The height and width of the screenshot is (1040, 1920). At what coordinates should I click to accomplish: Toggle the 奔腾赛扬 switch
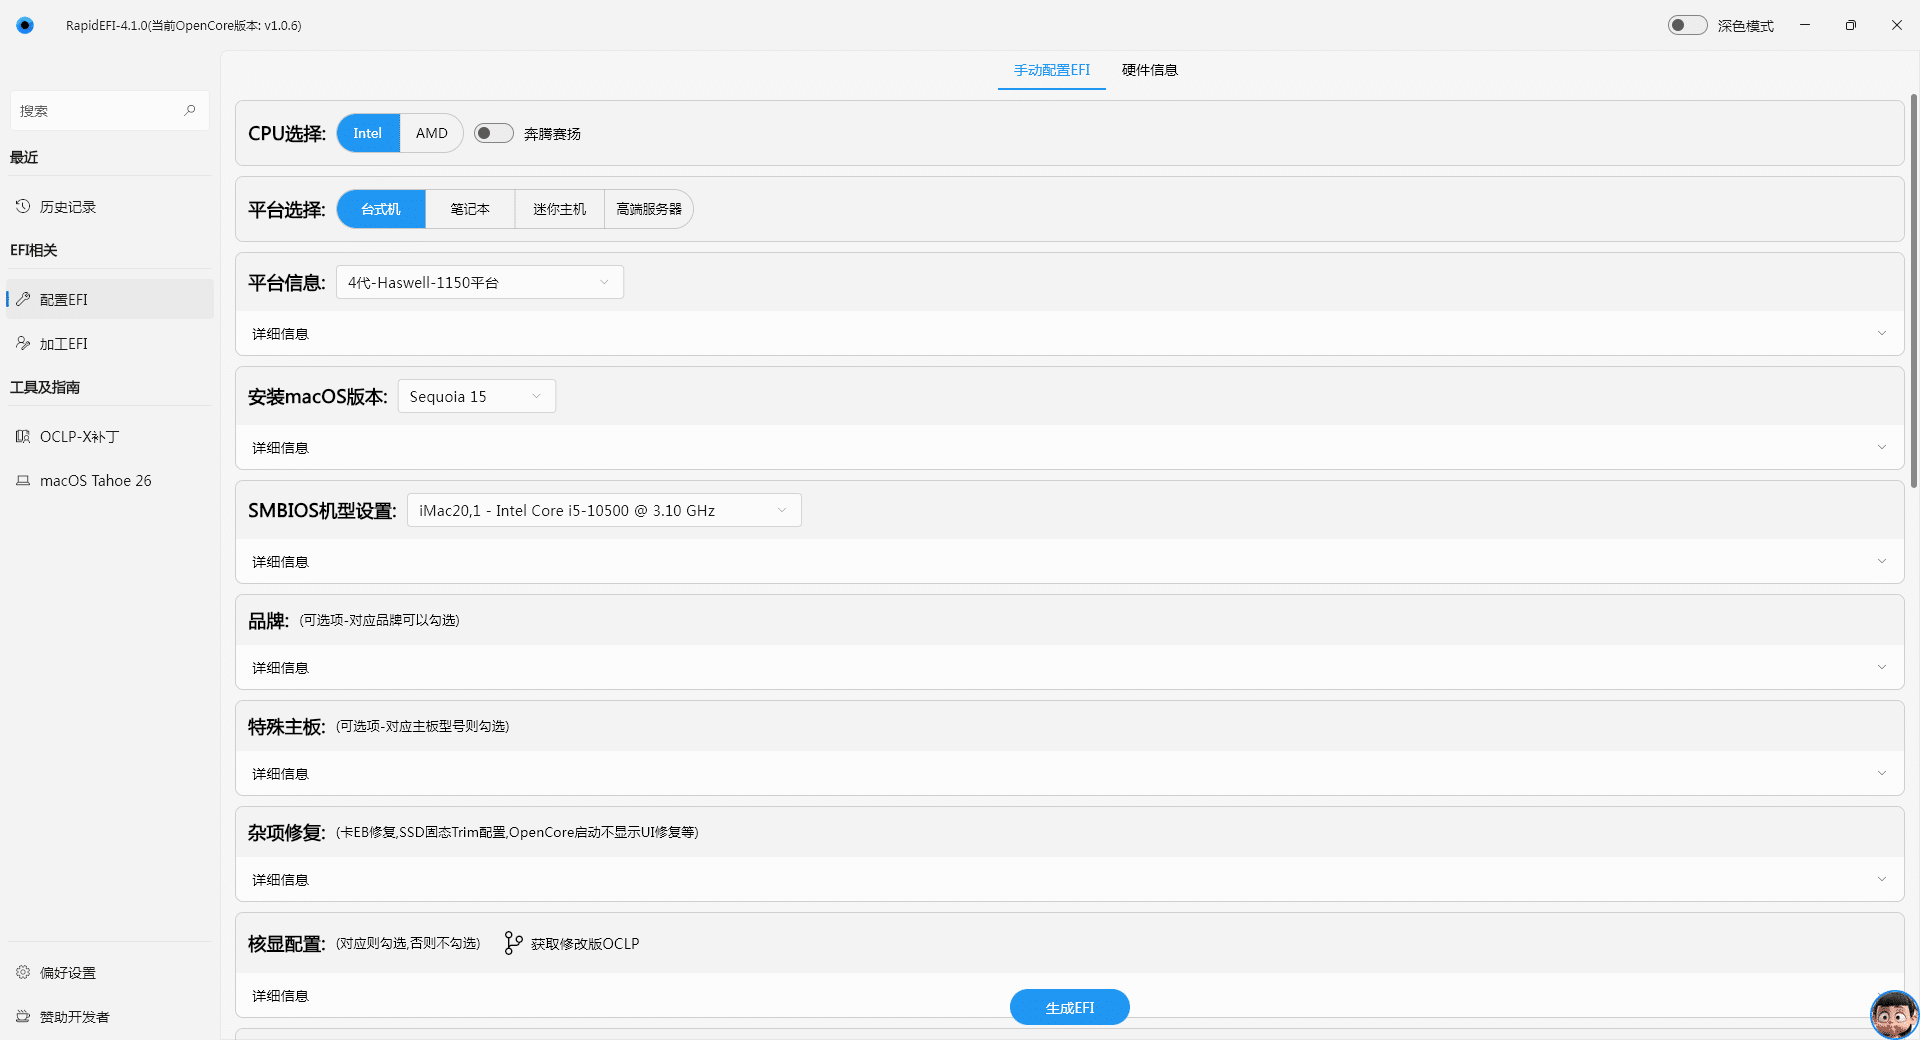pyautogui.click(x=493, y=132)
